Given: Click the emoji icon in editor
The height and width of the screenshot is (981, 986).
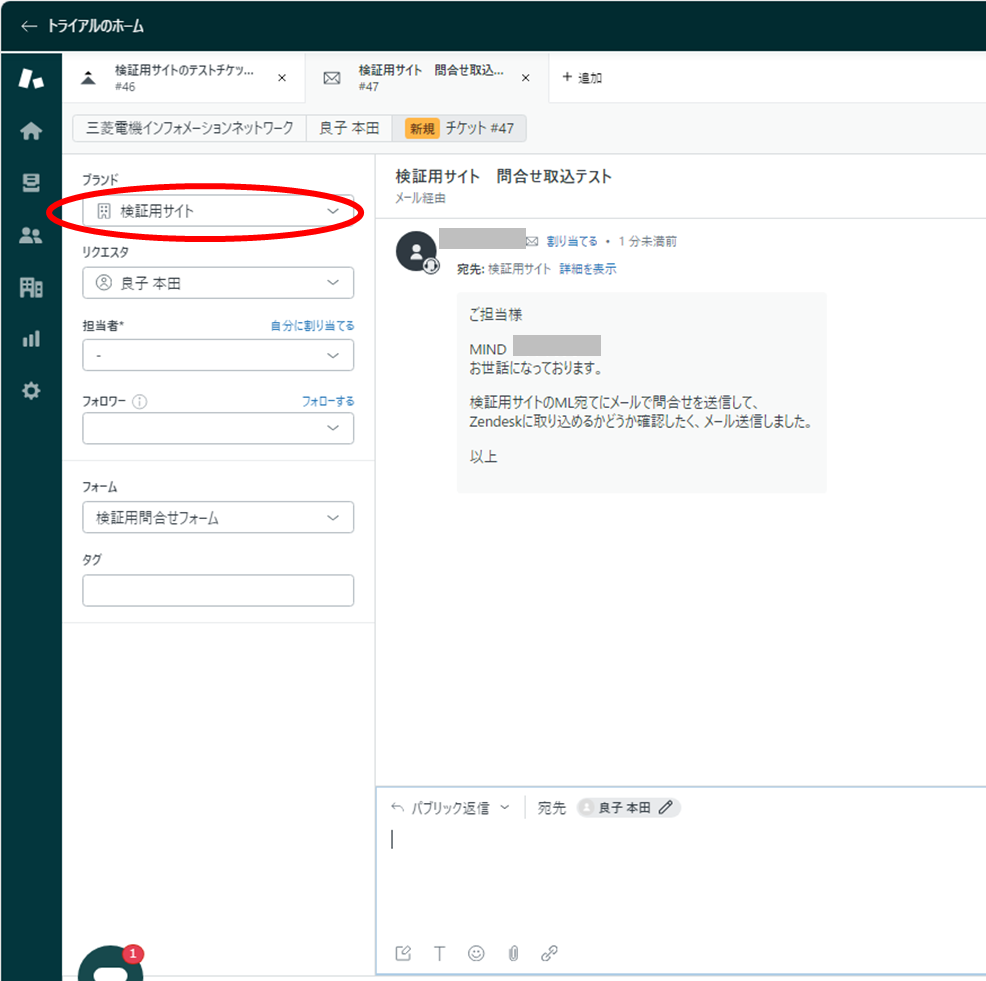Looking at the screenshot, I should (476, 953).
